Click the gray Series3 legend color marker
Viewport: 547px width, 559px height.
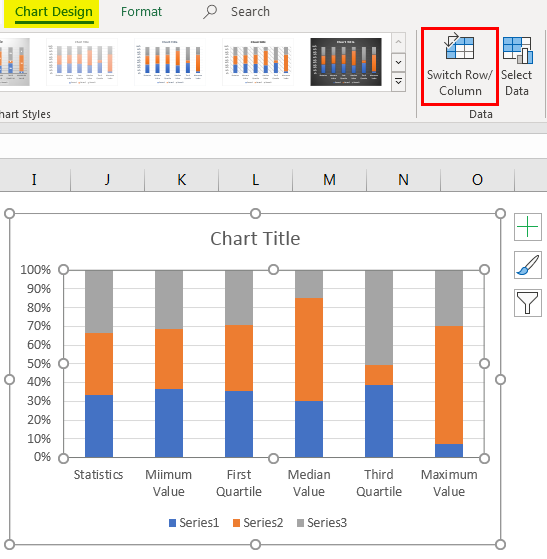click(x=300, y=523)
